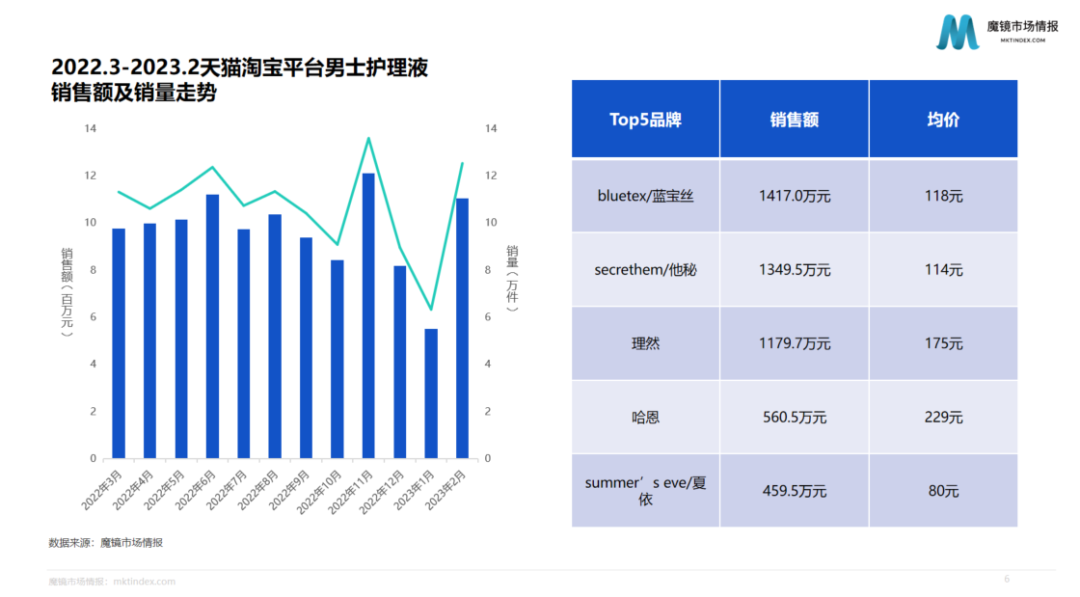Click the 均价 column header
This screenshot has width=1080, height=597.
point(943,119)
